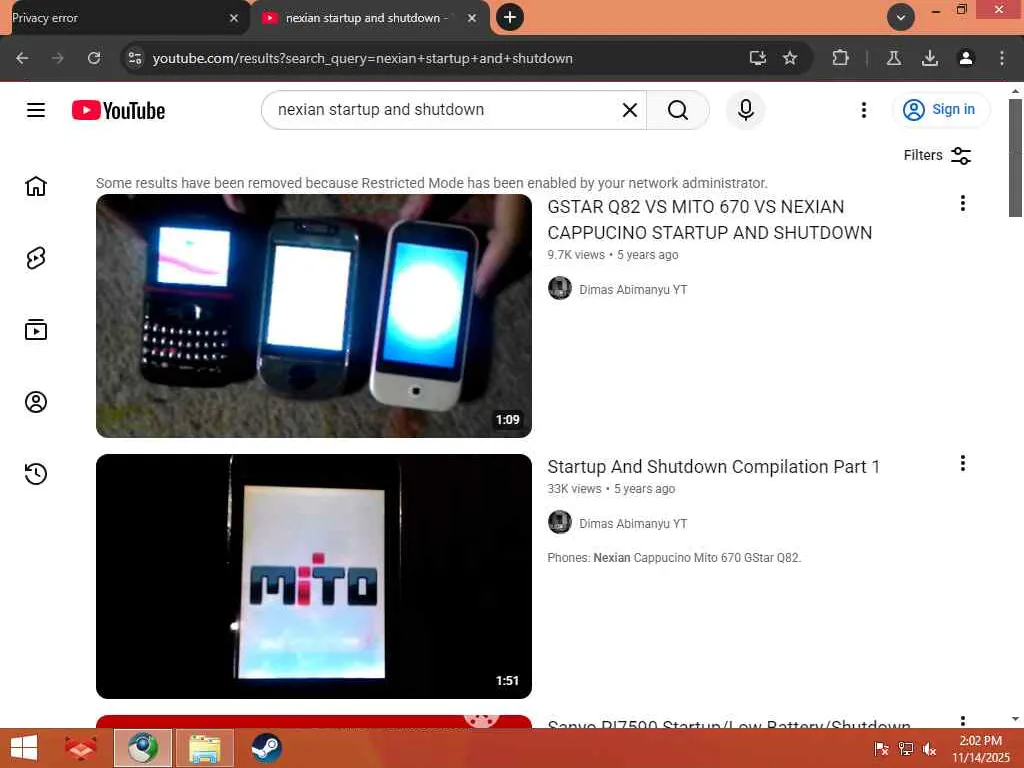Start voice search with microphone

746,110
